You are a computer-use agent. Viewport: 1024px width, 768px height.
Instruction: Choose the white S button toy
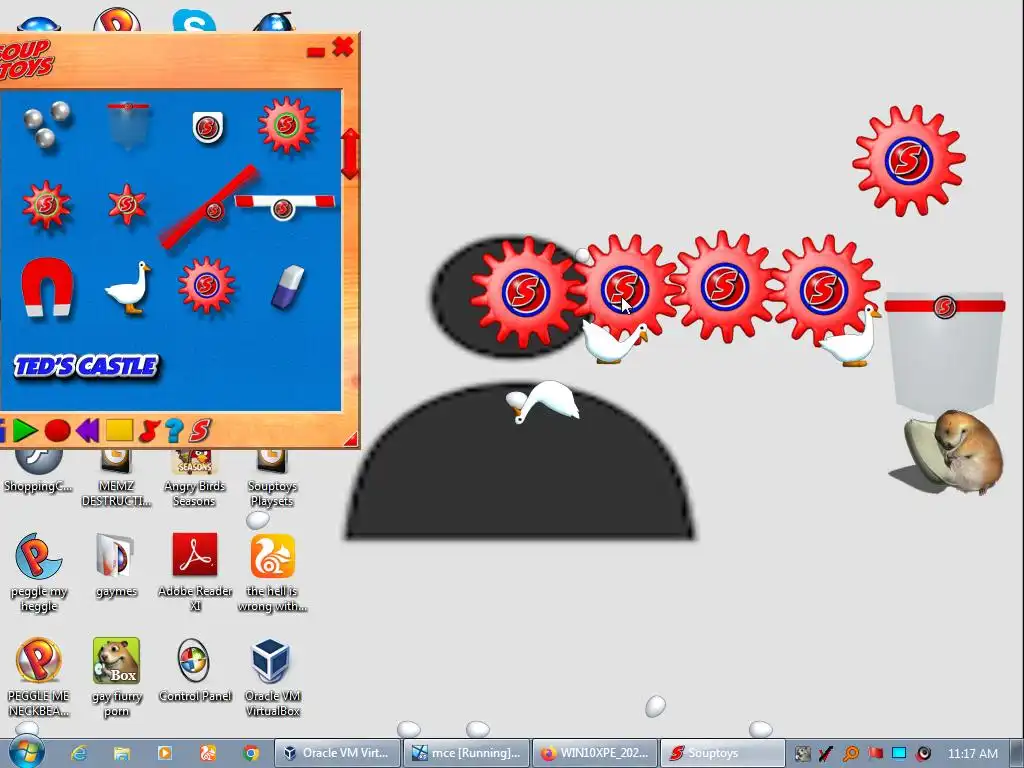coord(208,127)
